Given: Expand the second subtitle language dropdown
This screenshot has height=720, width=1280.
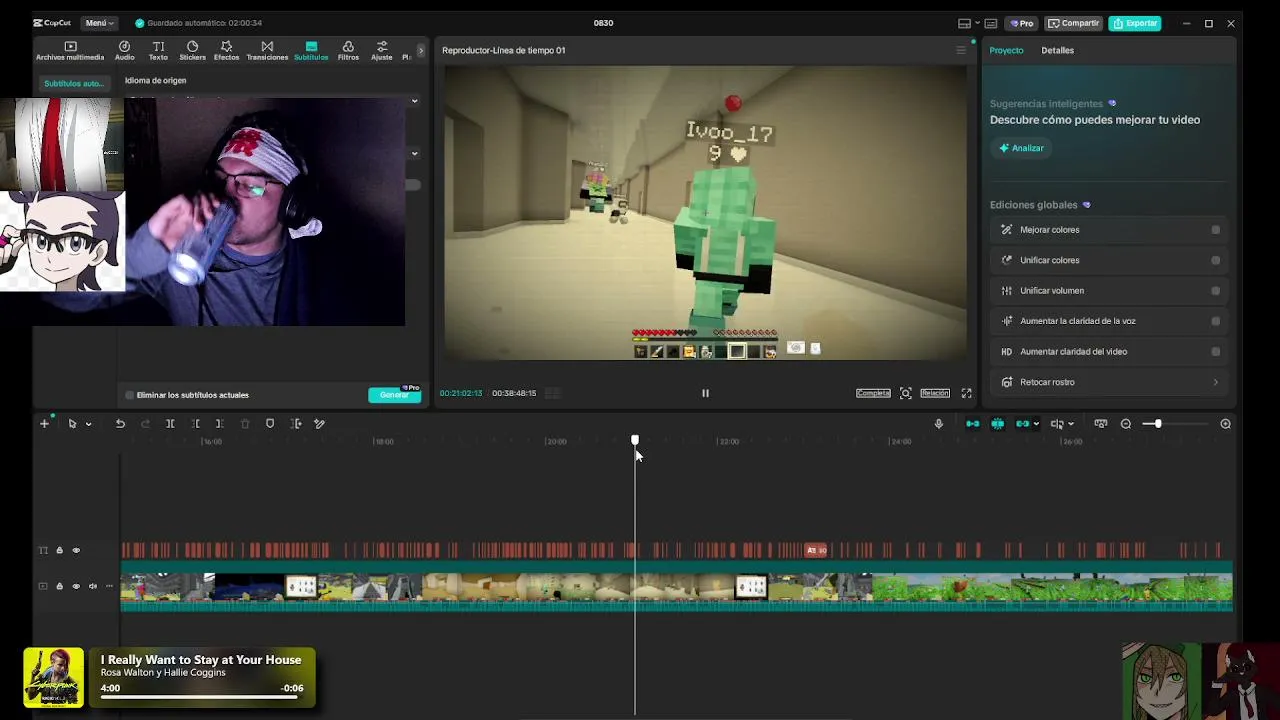Looking at the screenshot, I should pos(414,154).
